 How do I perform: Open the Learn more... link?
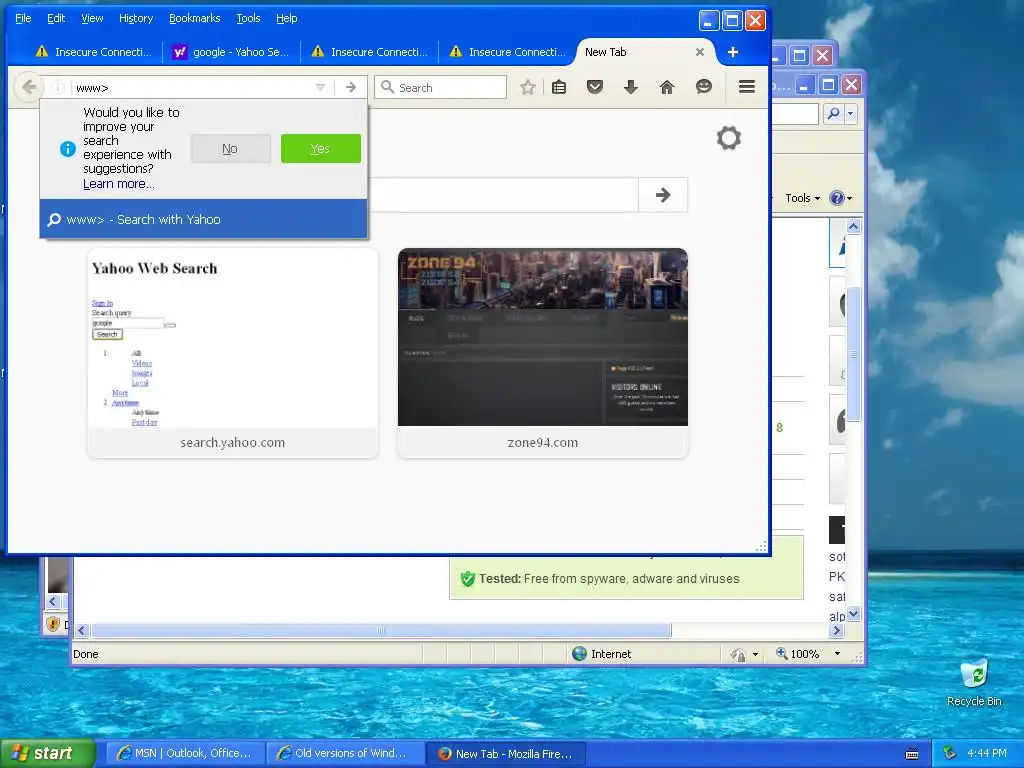tap(119, 184)
